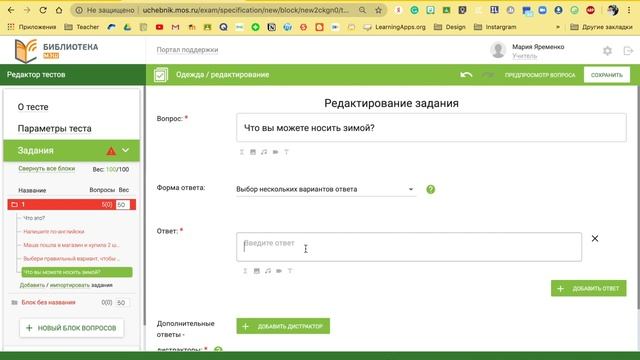The width and height of the screenshot is (640, 360).
Task: Click Сохранить button
Action: pos(607,75)
